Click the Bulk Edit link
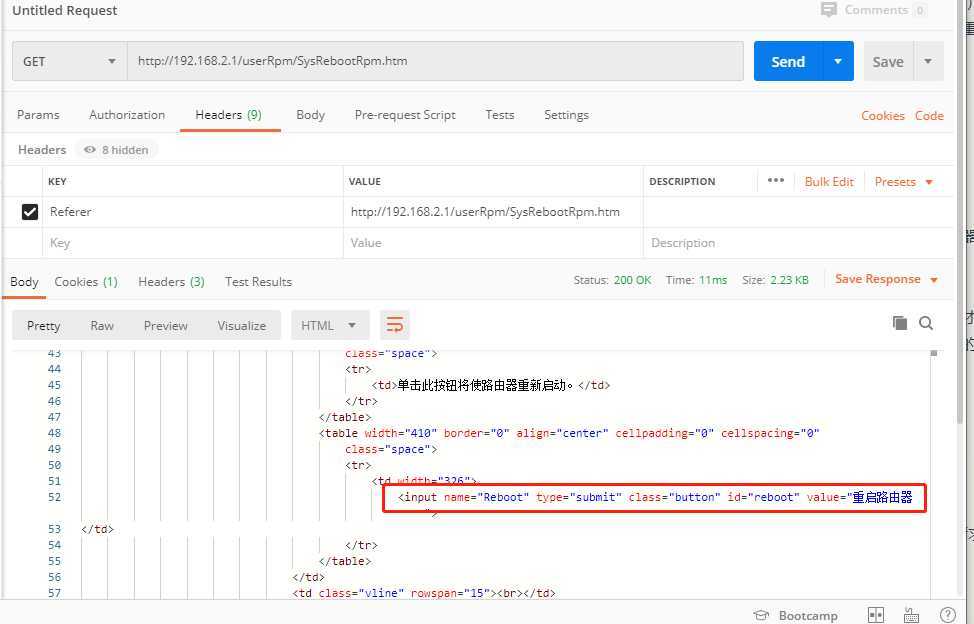974x624 pixels. (x=829, y=182)
